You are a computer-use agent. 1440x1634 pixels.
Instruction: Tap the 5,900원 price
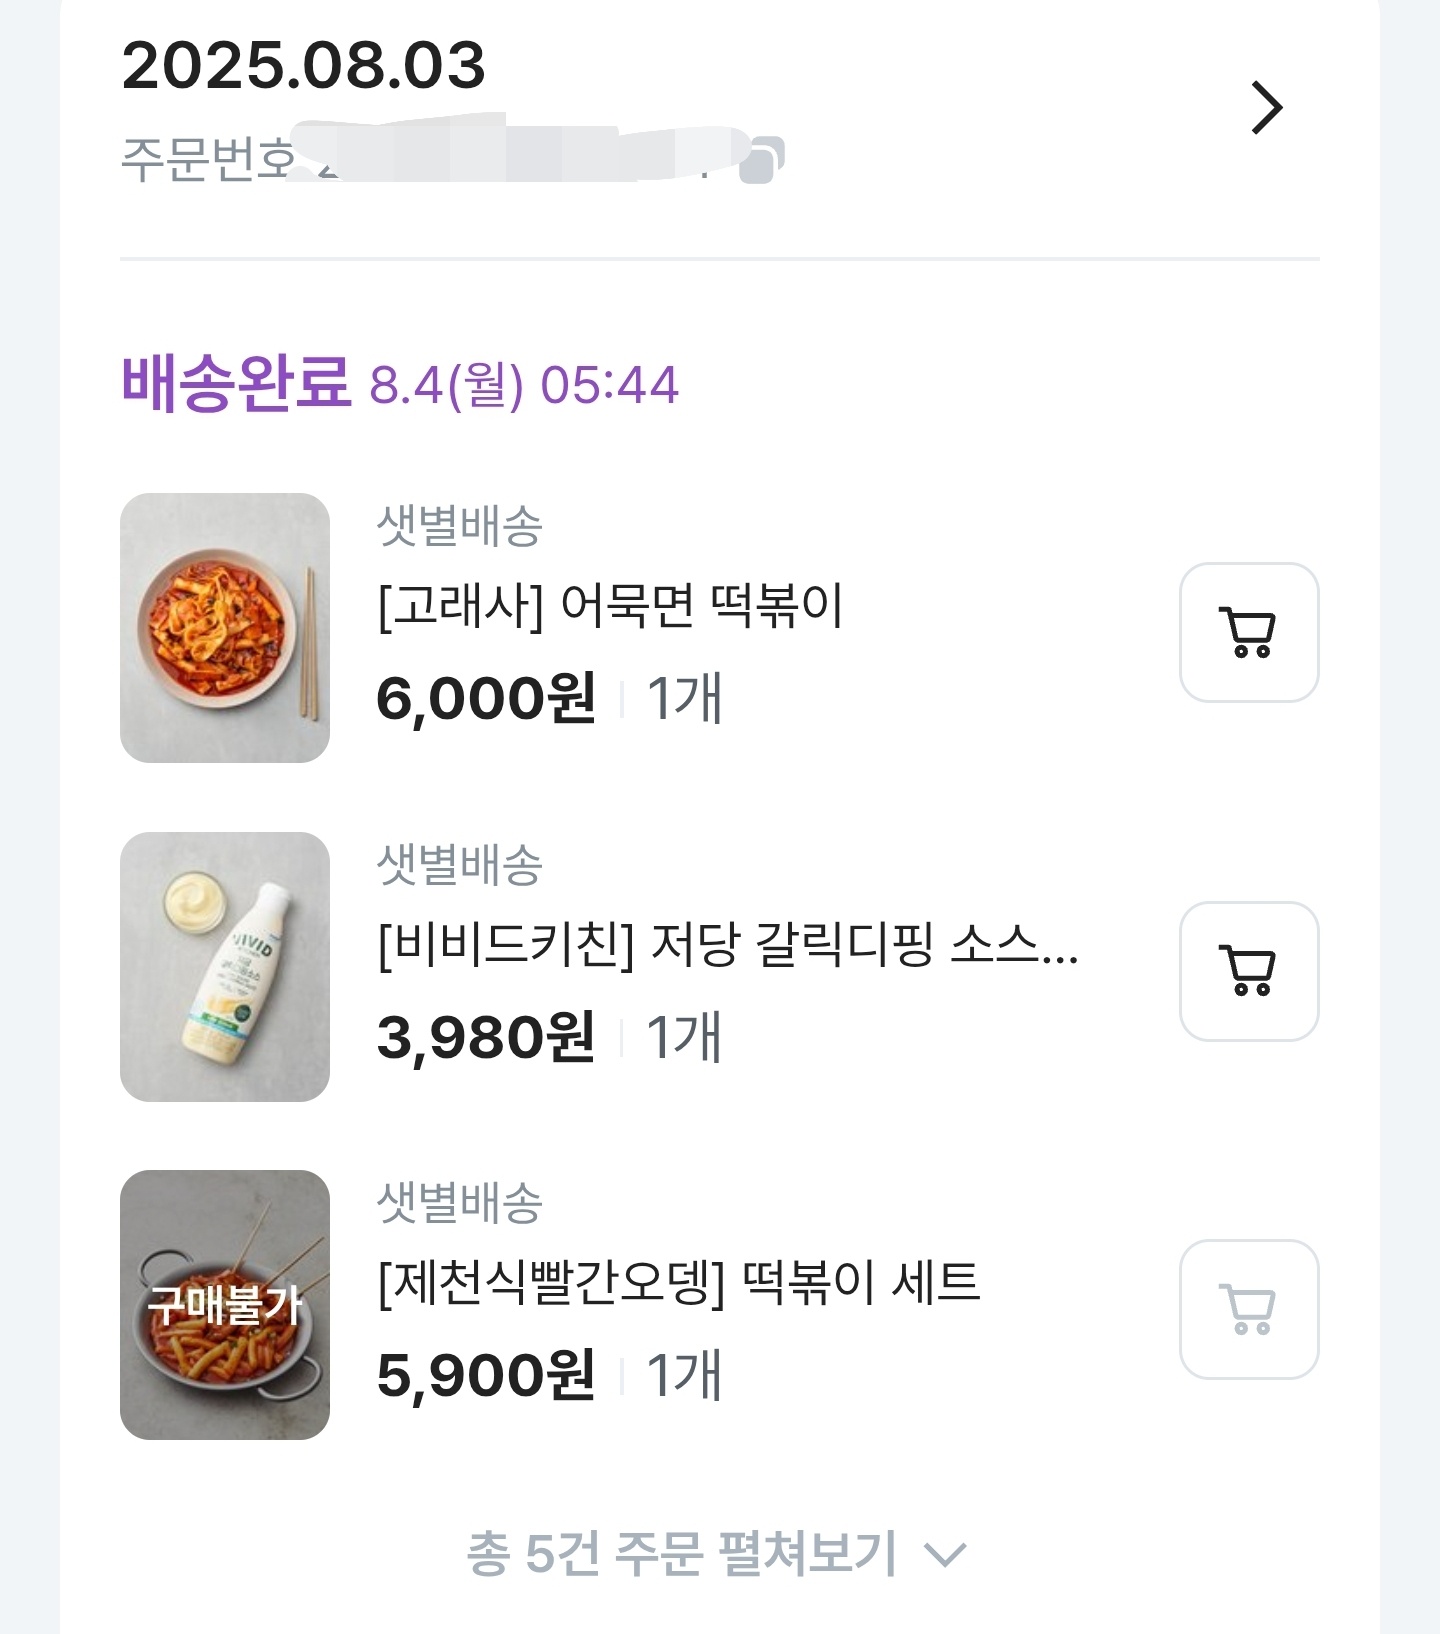(x=486, y=1375)
